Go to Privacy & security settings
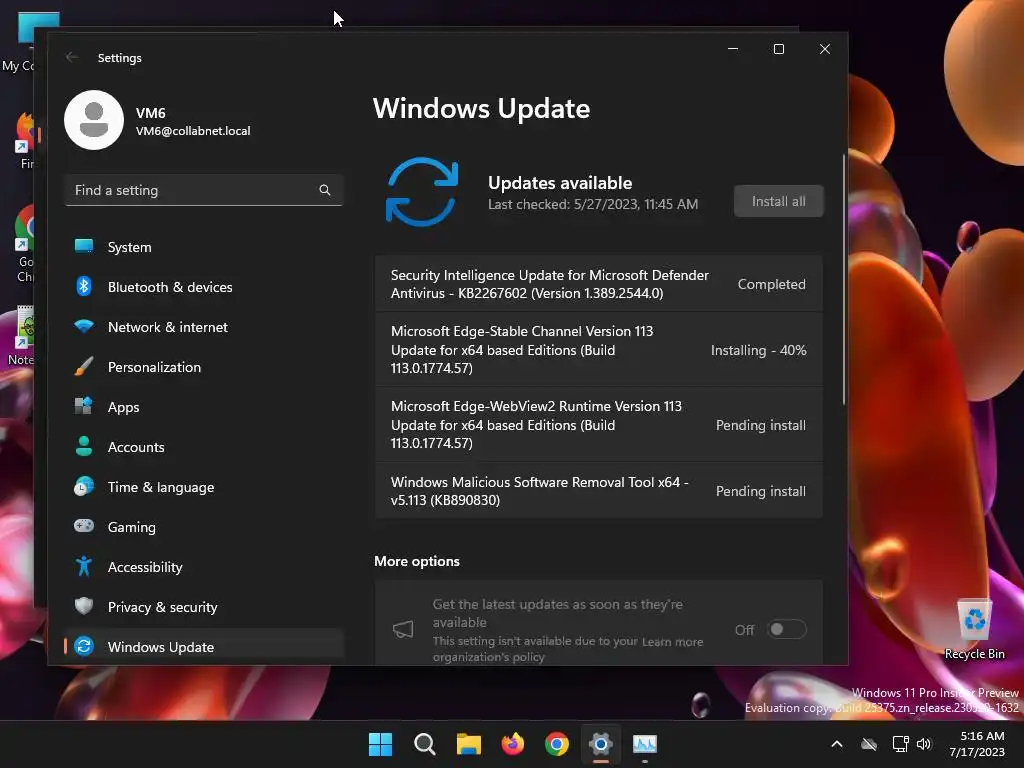This screenshot has height=768, width=1024. click(x=204, y=607)
